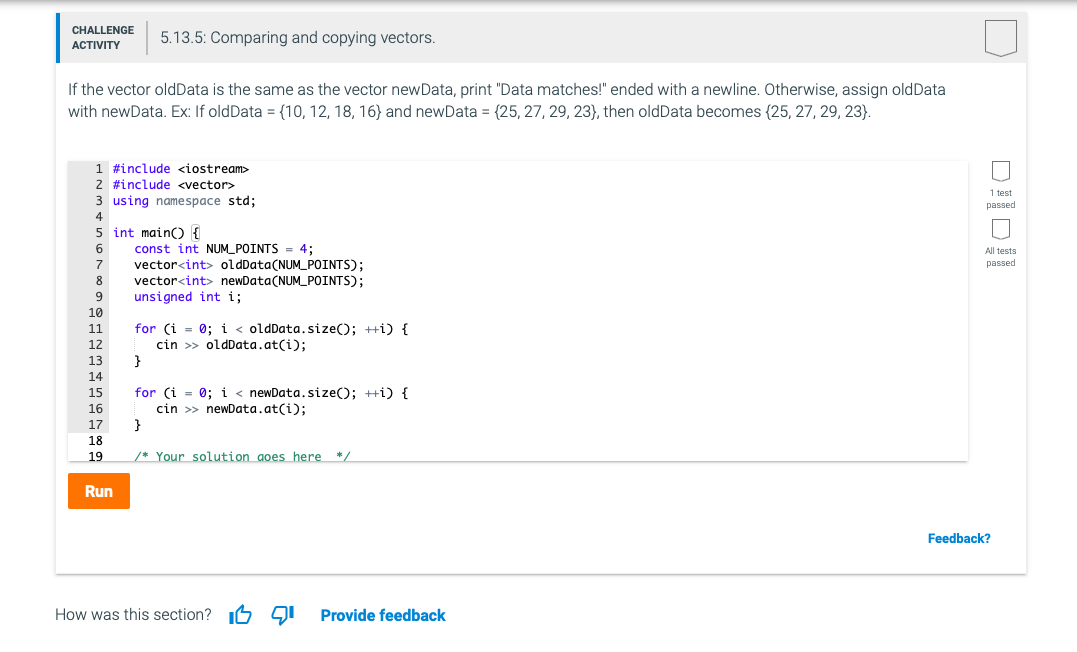Give a thumbs down for this section
This screenshot has height=652, width=1077.
point(281,615)
